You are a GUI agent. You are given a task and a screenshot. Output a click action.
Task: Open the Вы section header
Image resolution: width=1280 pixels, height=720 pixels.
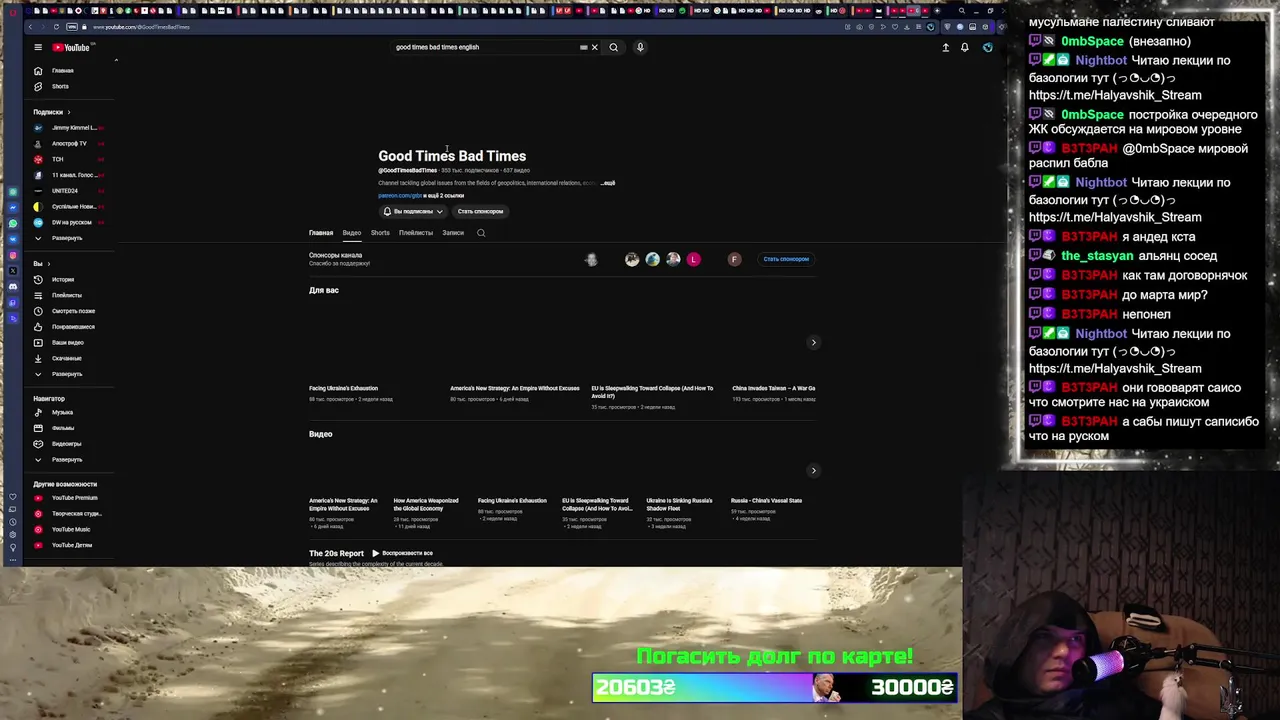pos(42,264)
